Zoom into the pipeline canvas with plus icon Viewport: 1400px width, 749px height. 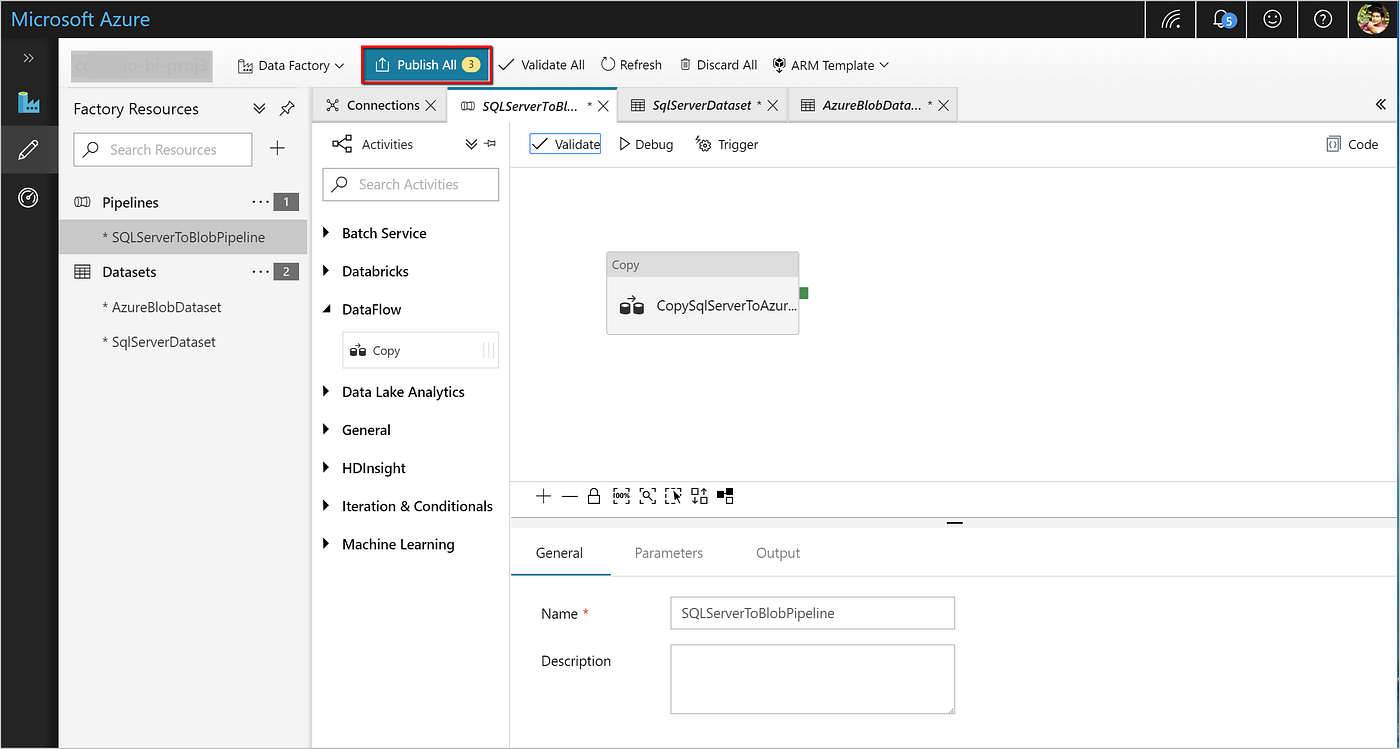pyautogui.click(x=543, y=495)
